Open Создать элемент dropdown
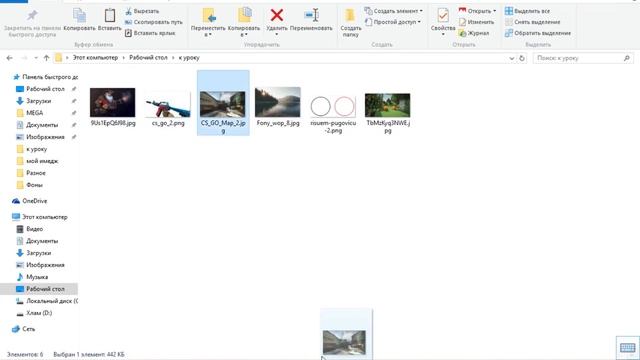Viewport: 640px width, 360px height. pyautogui.click(x=394, y=11)
